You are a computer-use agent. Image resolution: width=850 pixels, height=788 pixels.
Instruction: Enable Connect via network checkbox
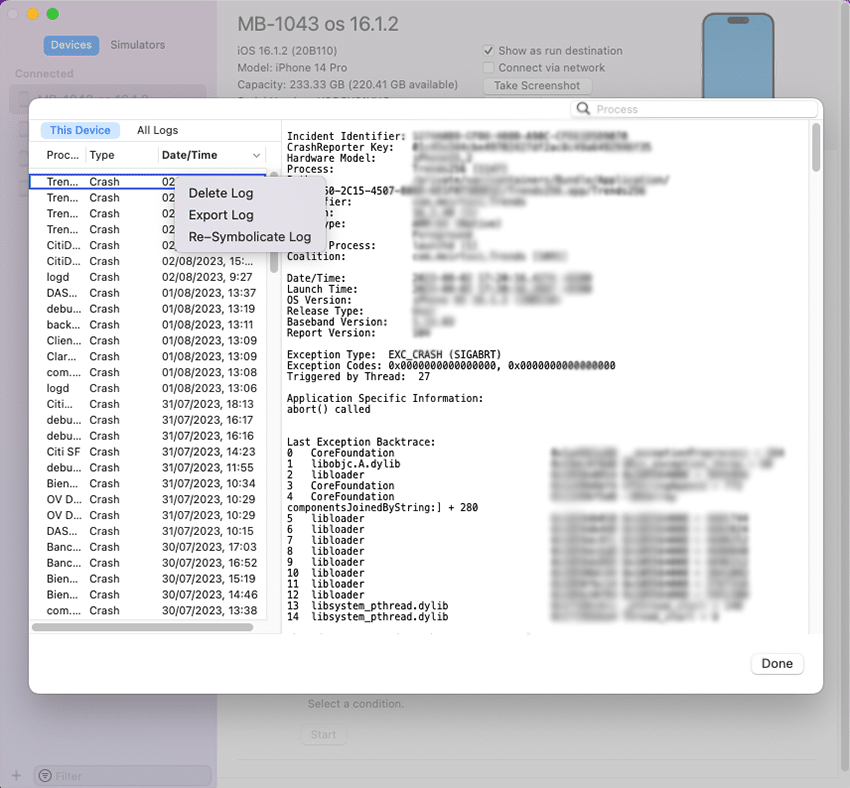pyautogui.click(x=488, y=68)
